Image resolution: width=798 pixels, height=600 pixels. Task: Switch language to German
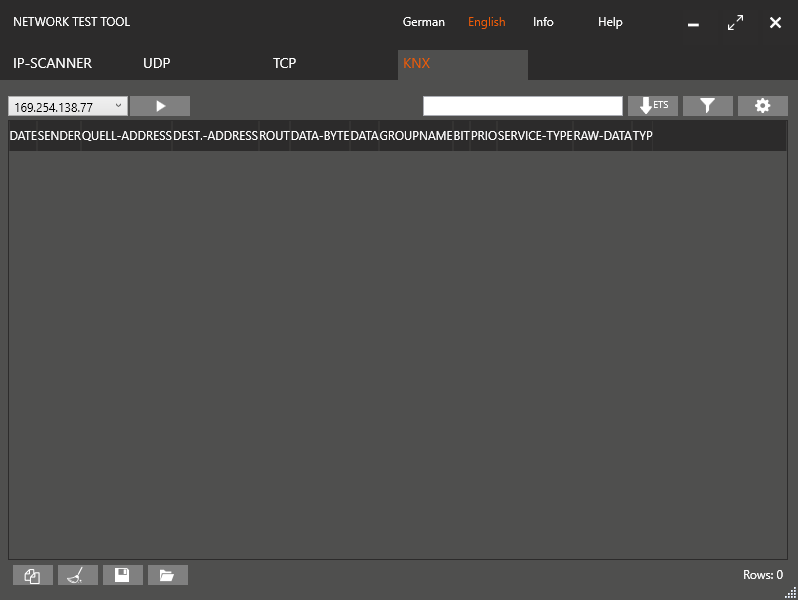coord(424,22)
